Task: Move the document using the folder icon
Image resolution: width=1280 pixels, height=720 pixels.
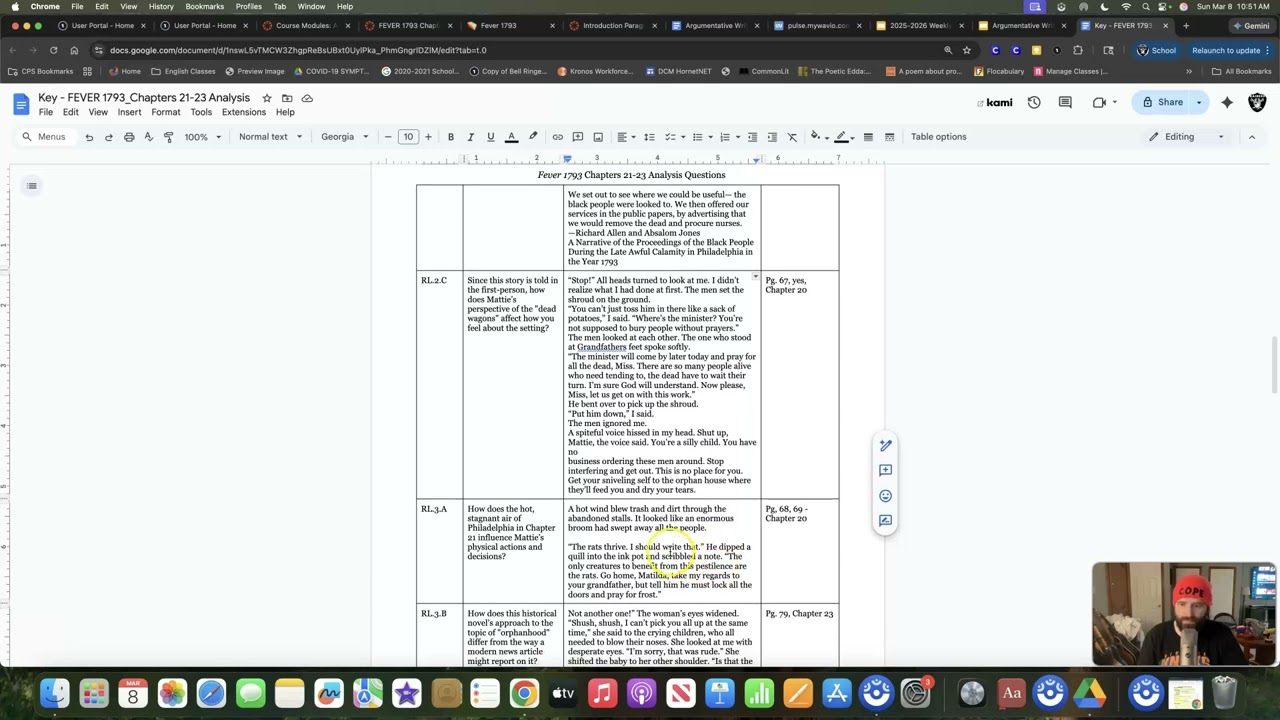Action: [287, 98]
